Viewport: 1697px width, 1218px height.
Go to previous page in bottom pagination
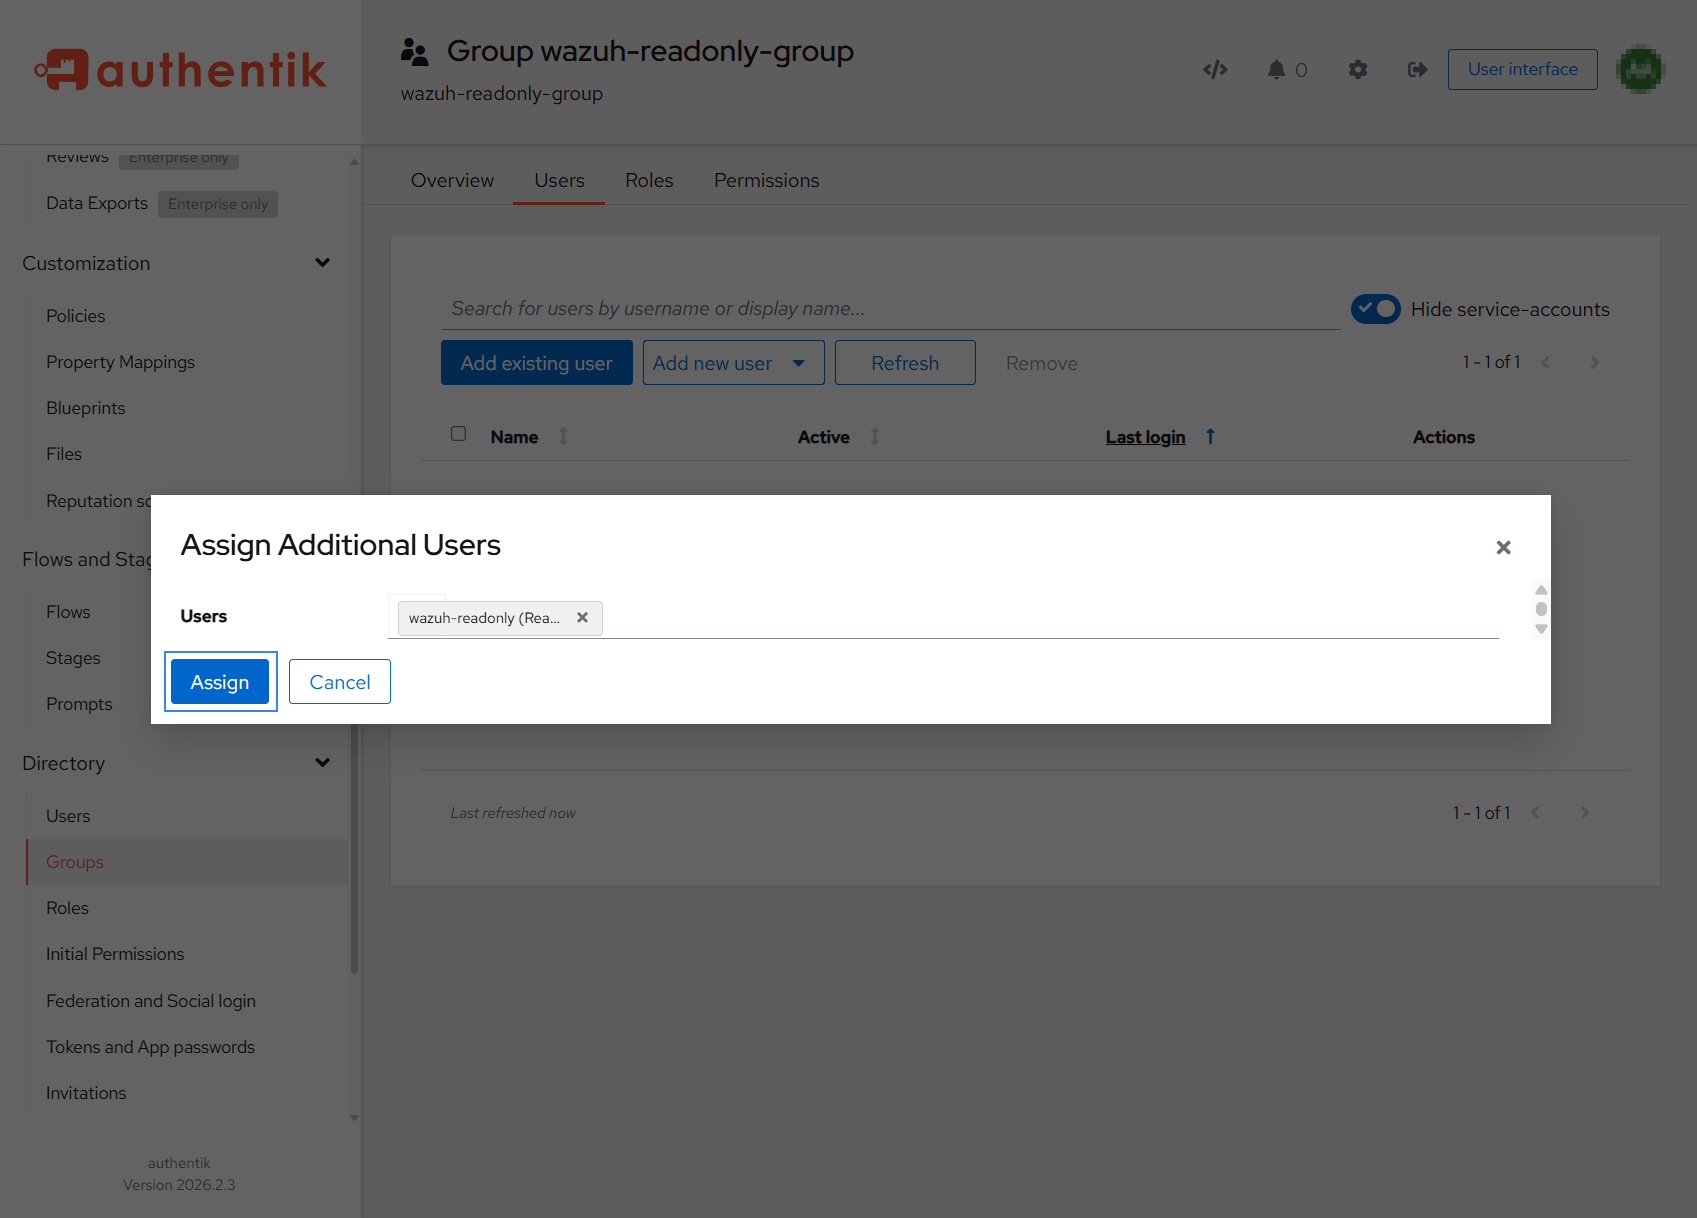(x=1535, y=812)
